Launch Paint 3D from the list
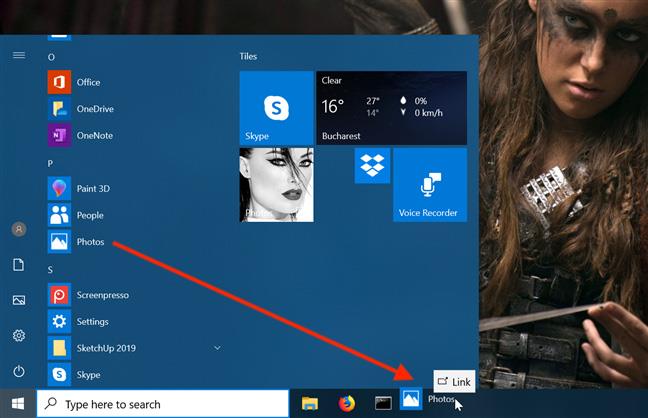 coord(93,189)
